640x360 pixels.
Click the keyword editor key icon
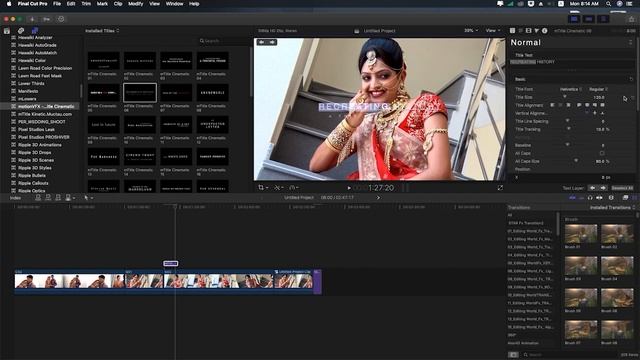47,19
